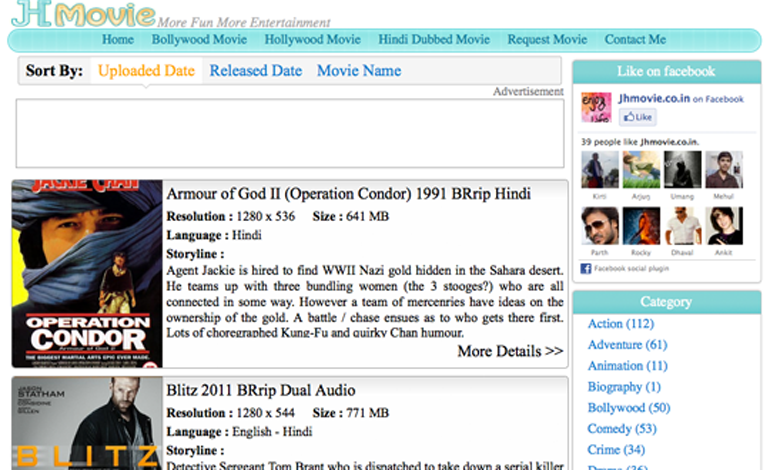
Task: View Mehul's Facebook profile picture
Action: coord(724,169)
